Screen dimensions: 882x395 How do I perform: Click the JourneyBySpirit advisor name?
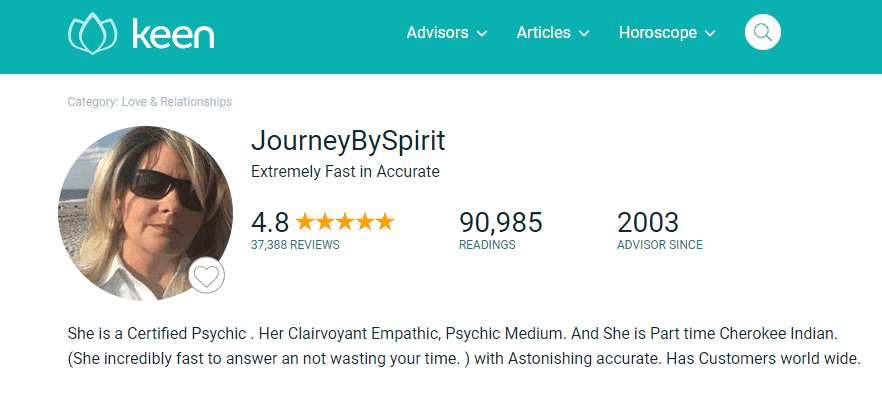coord(348,141)
